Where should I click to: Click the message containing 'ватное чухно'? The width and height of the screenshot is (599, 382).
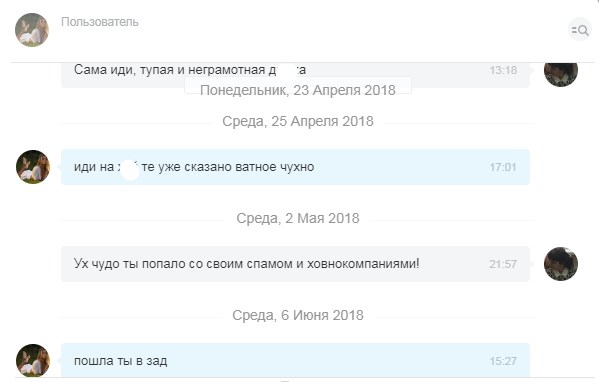pos(295,167)
